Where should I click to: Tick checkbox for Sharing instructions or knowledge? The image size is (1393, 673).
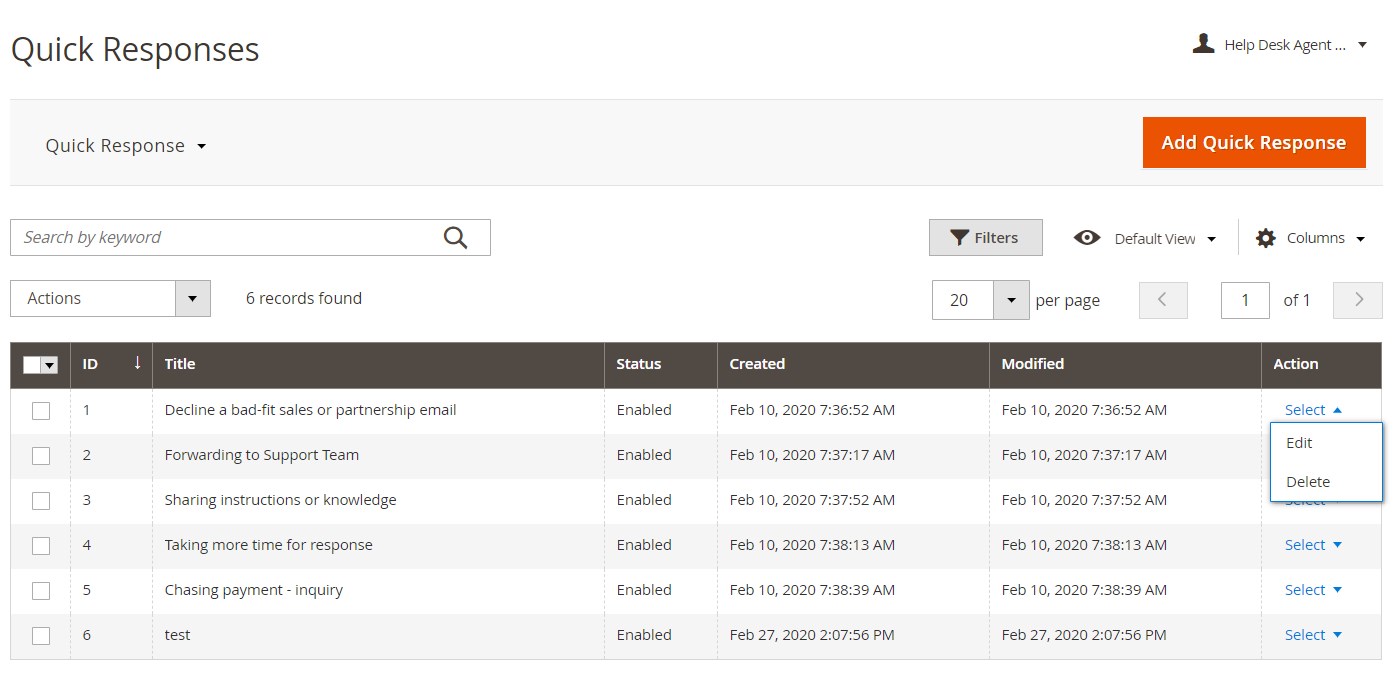[41, 500]
